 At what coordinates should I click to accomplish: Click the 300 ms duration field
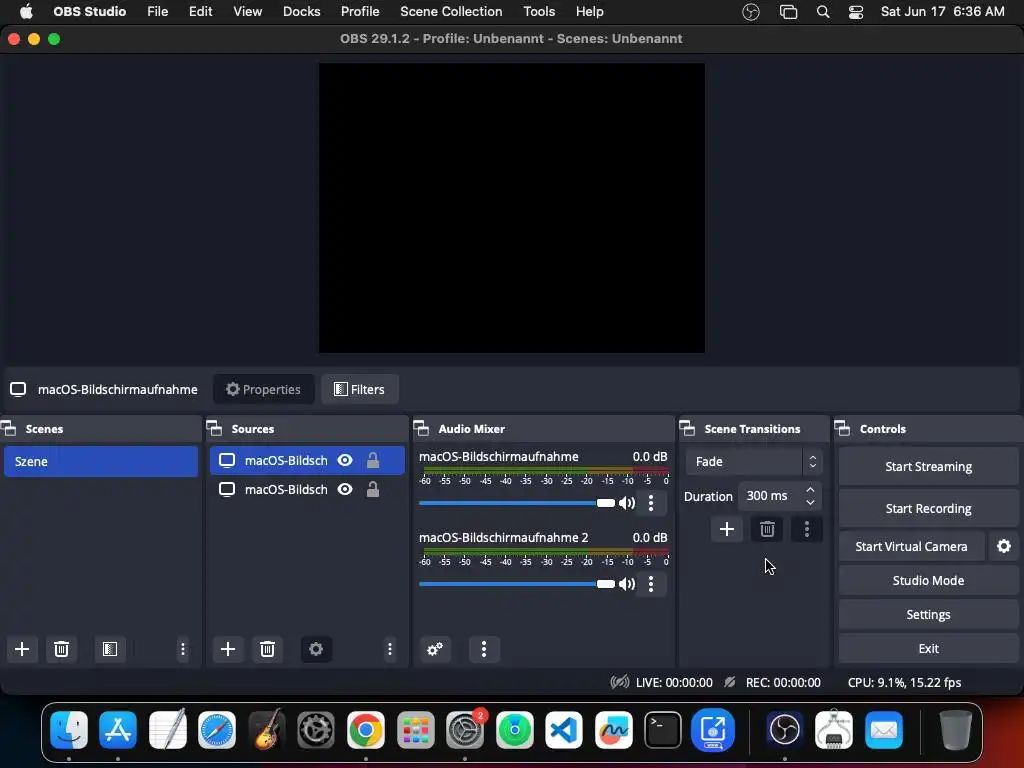point(773,496)
